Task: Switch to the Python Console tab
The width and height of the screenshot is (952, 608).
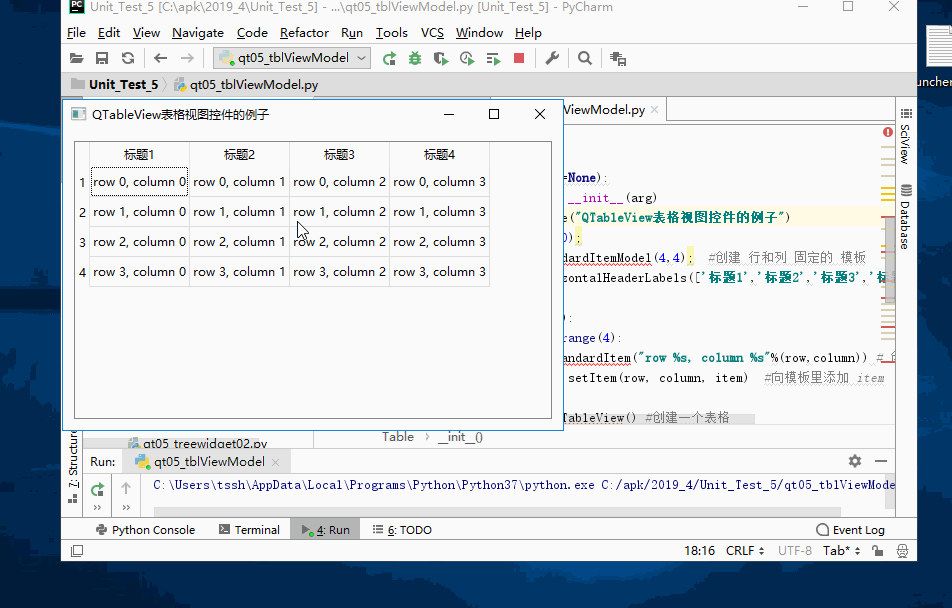Action: [146, 530]
